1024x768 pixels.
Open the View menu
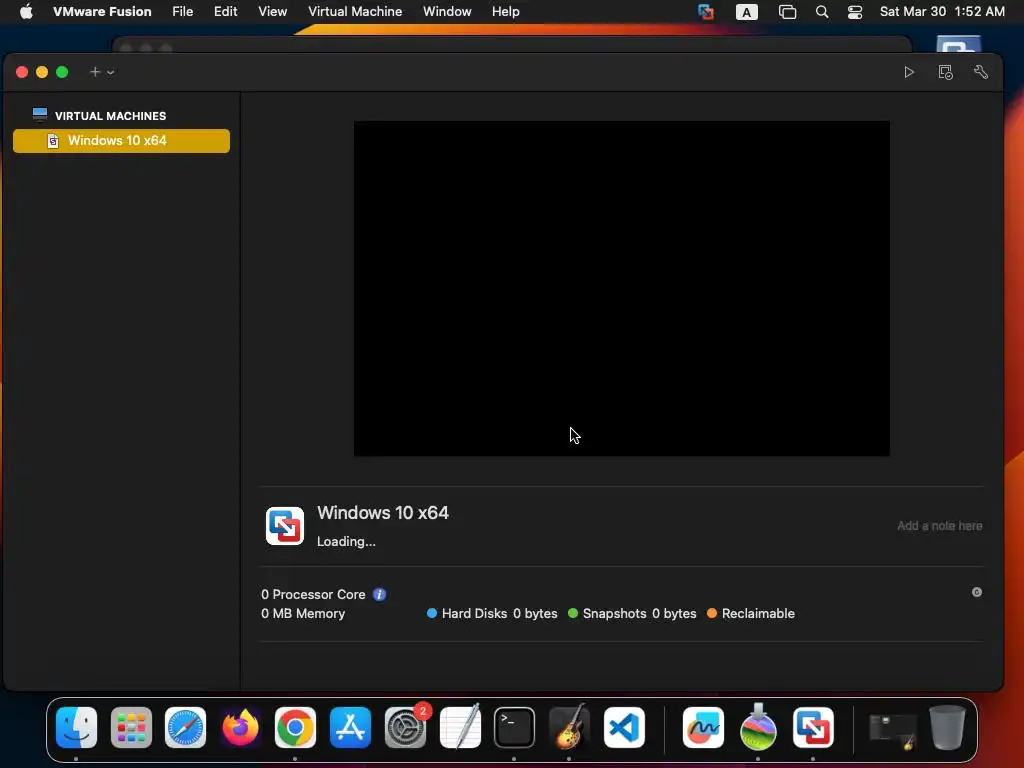272,12
